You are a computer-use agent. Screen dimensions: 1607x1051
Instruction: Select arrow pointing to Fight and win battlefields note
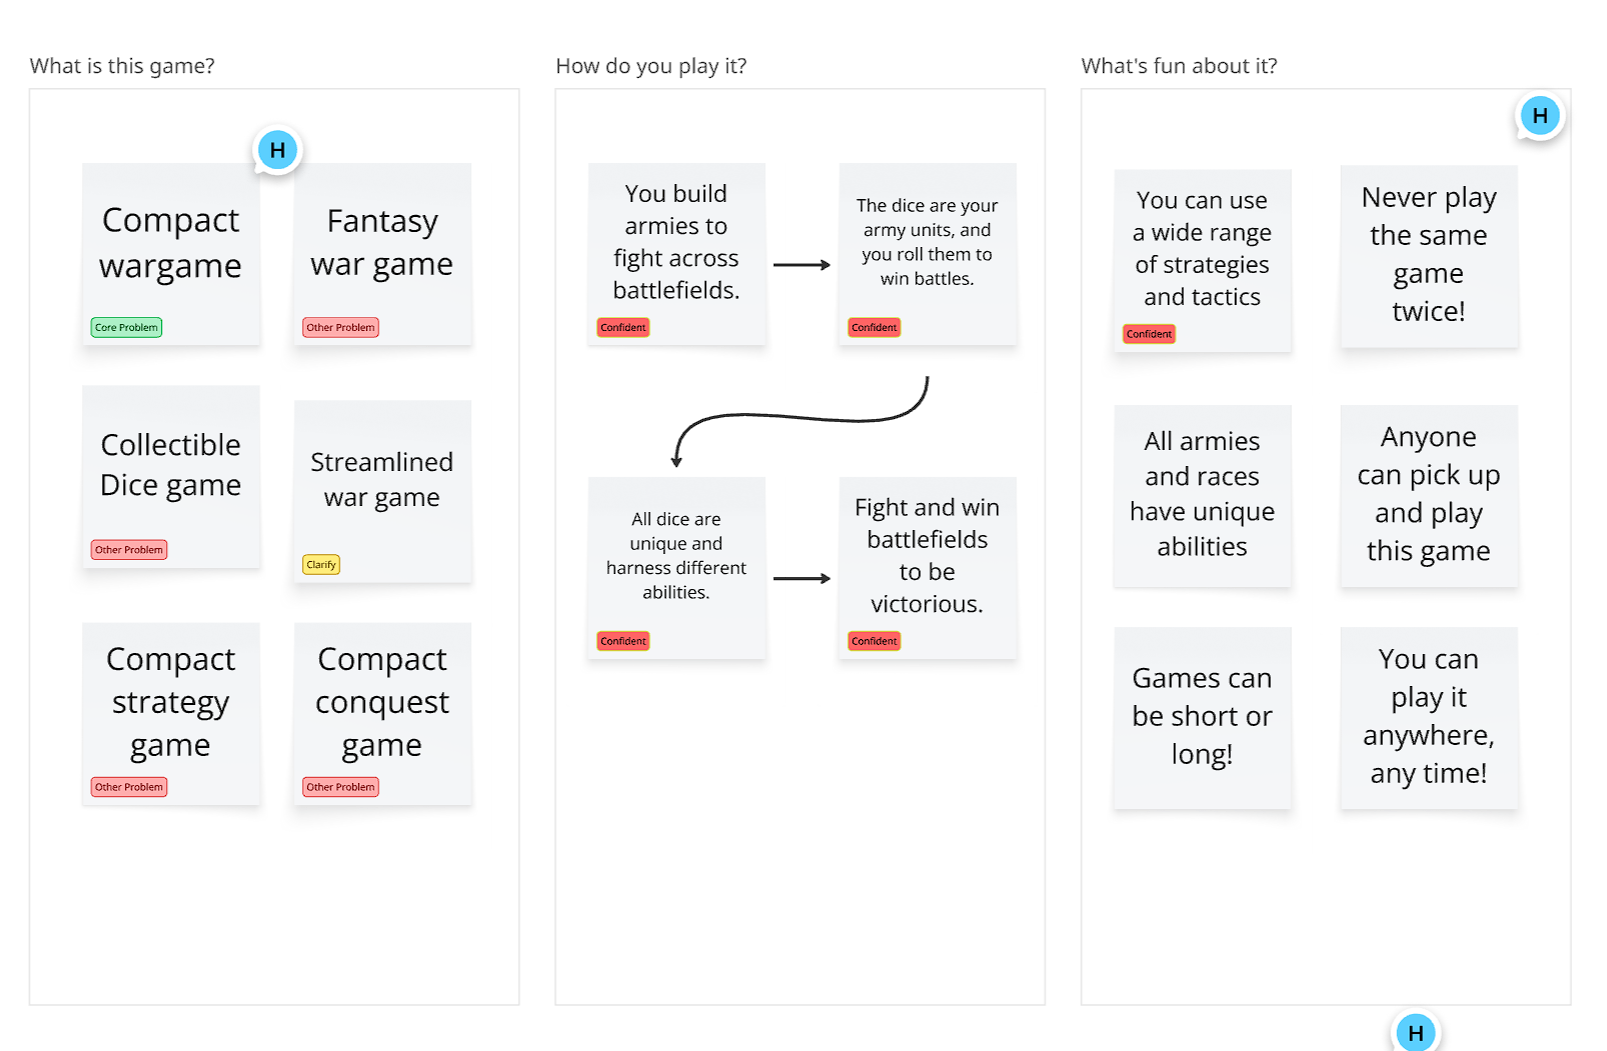(x=802, y=578)
